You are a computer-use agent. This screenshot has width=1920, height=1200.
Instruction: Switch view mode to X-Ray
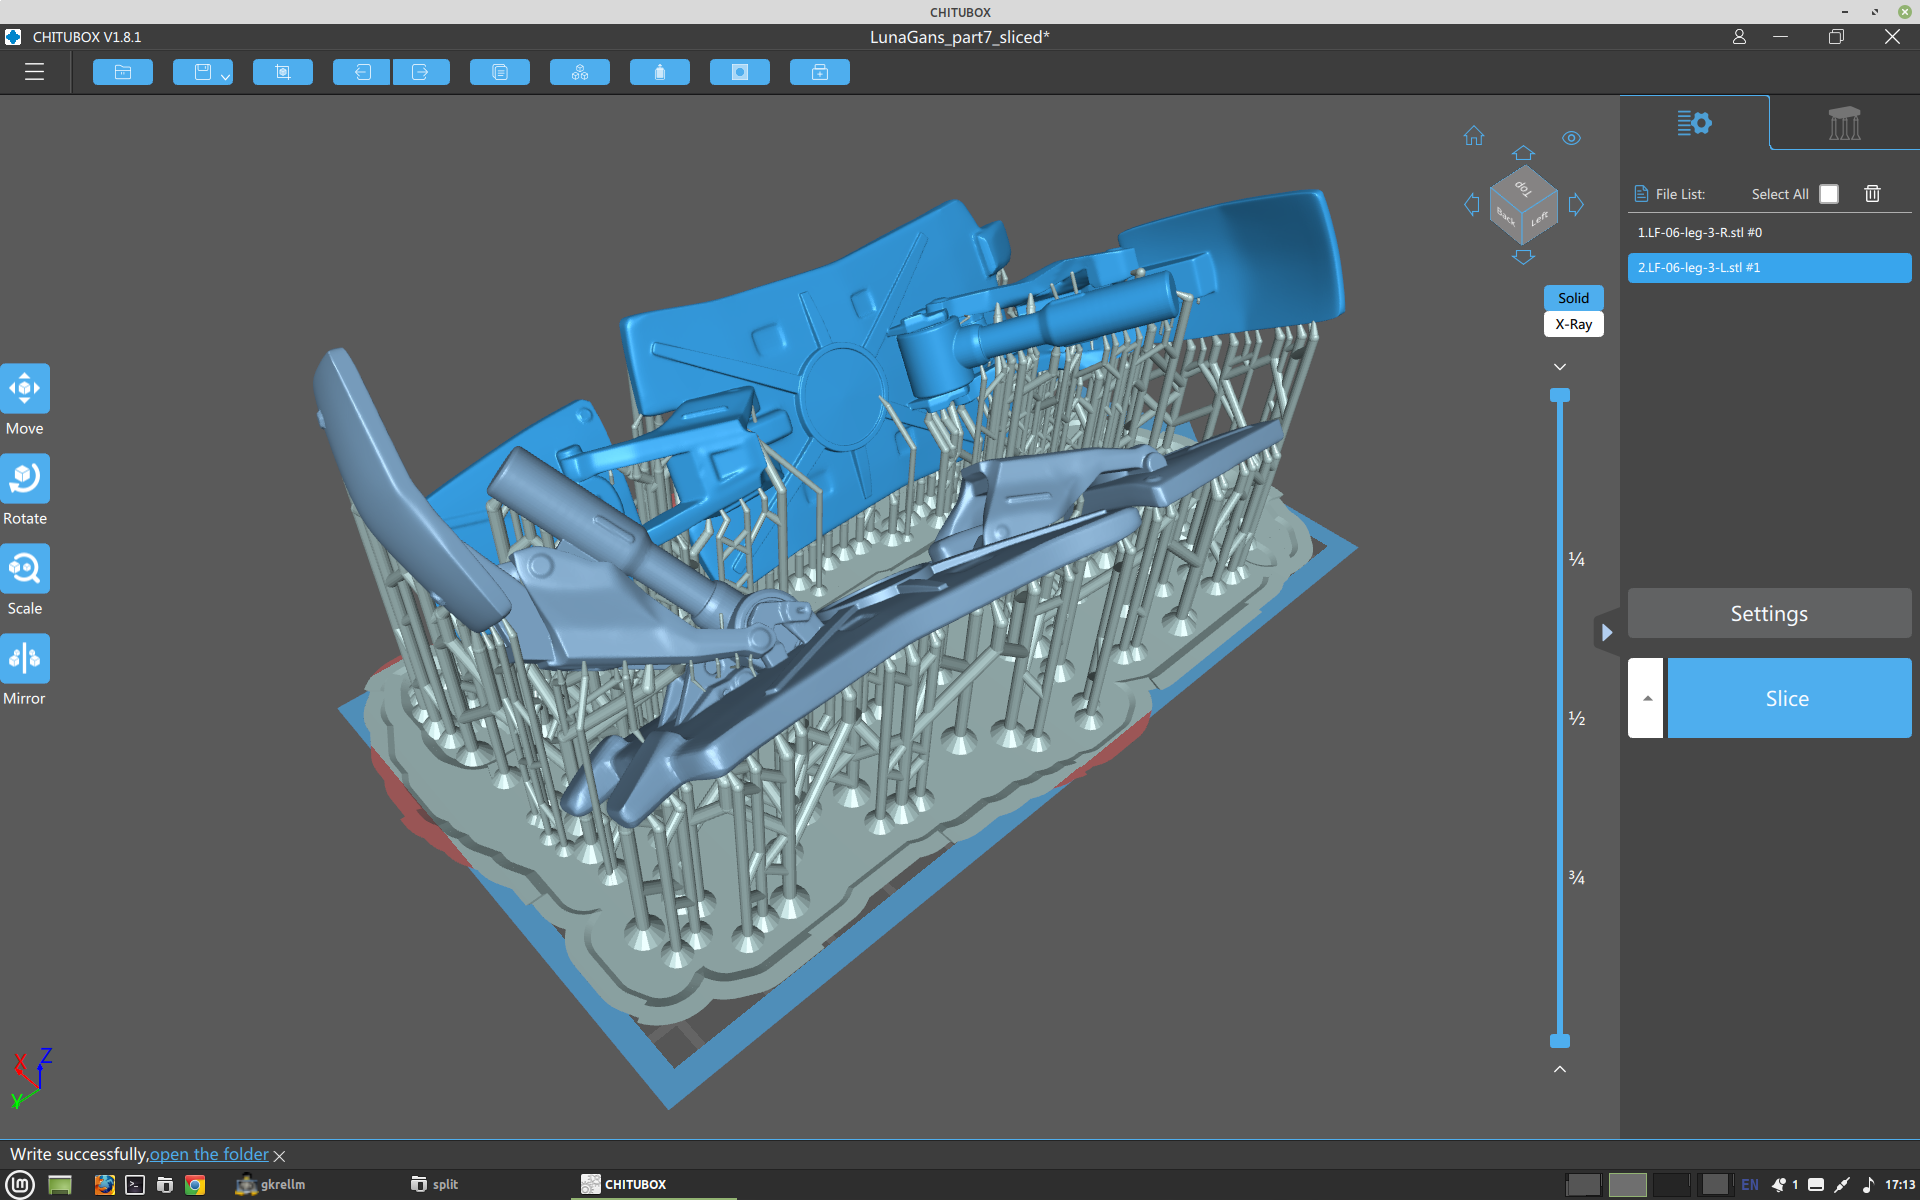1573,324
